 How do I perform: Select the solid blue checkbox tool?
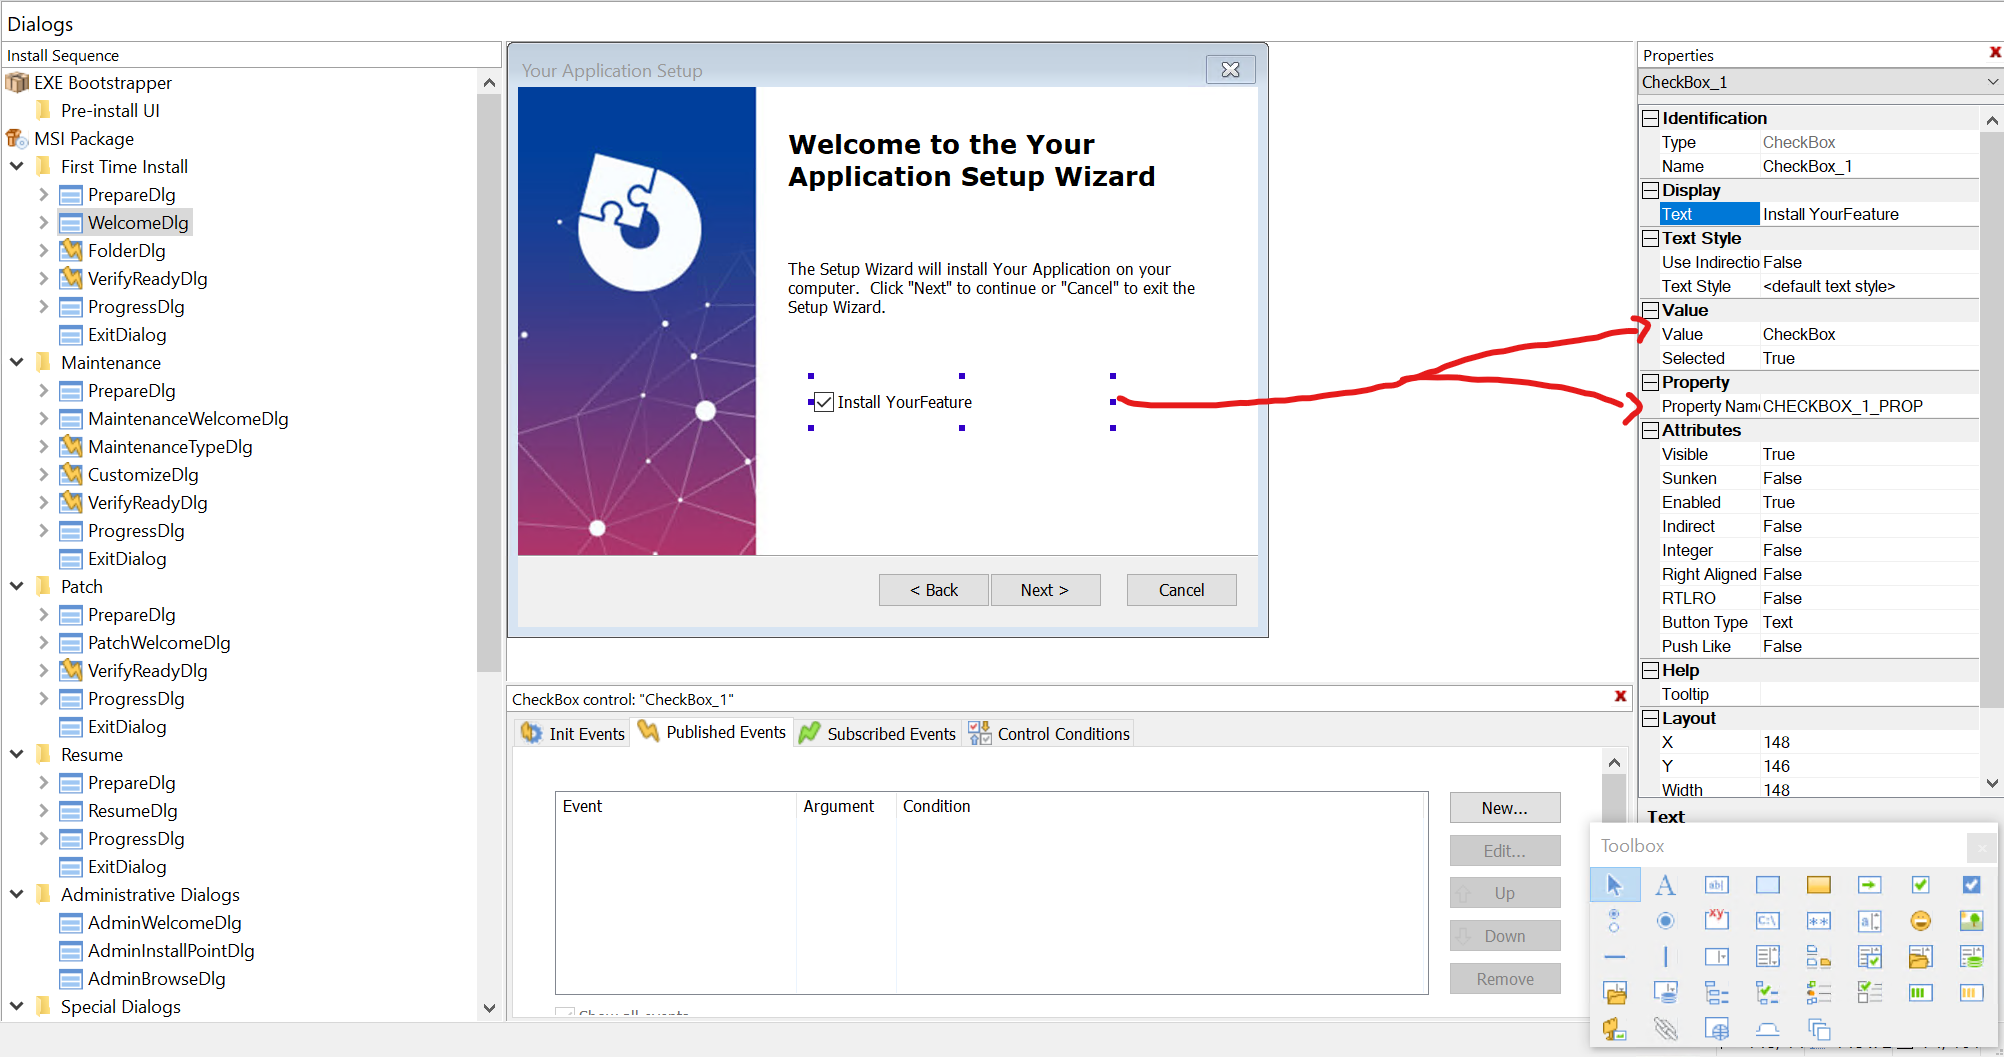pyautogui.click(x=1972, y=885)
